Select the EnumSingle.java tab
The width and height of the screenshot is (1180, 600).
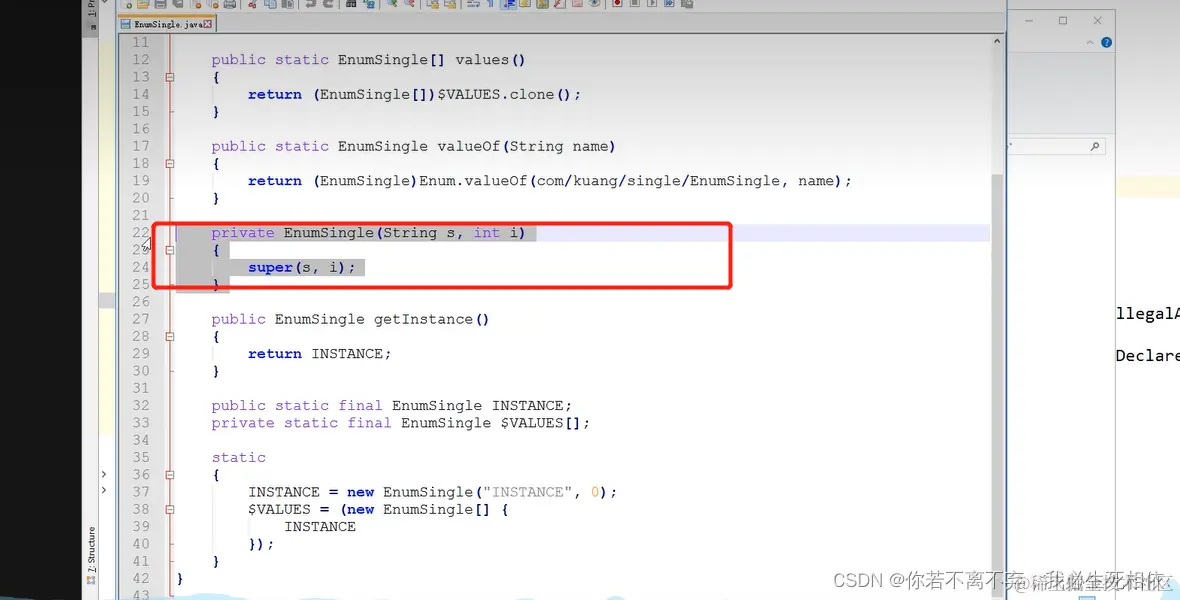pos(167,24)
